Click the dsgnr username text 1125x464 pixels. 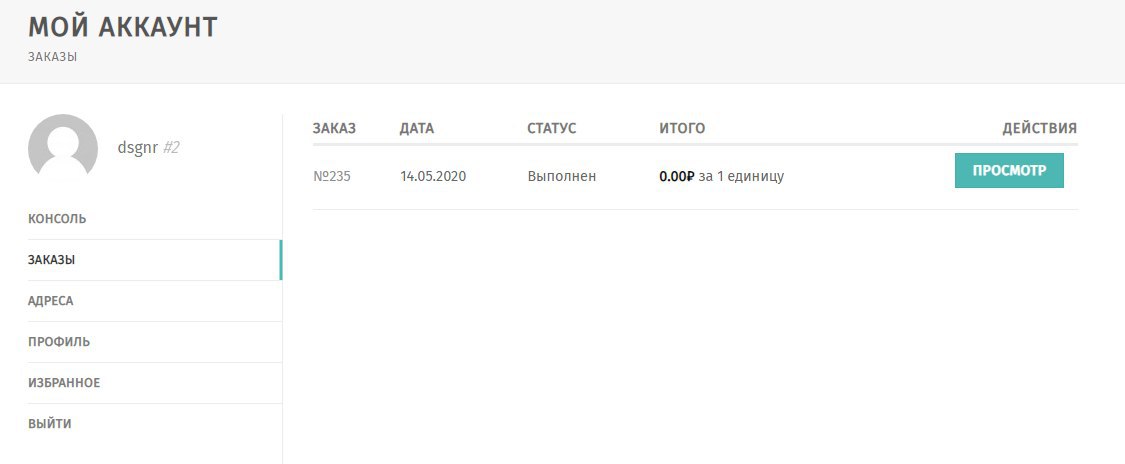[138, 148]
